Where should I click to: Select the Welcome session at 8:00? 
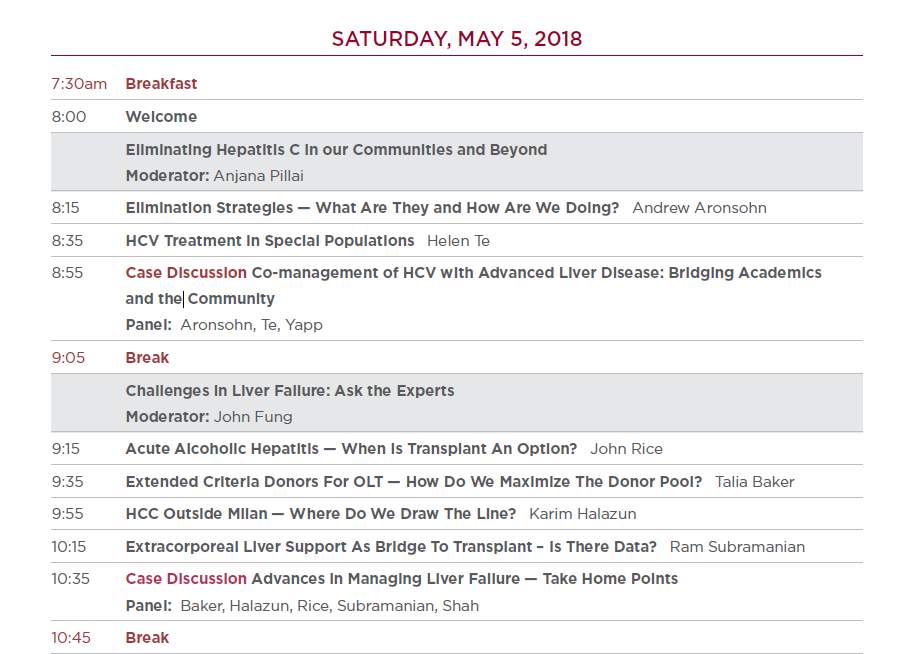point(161,117)
